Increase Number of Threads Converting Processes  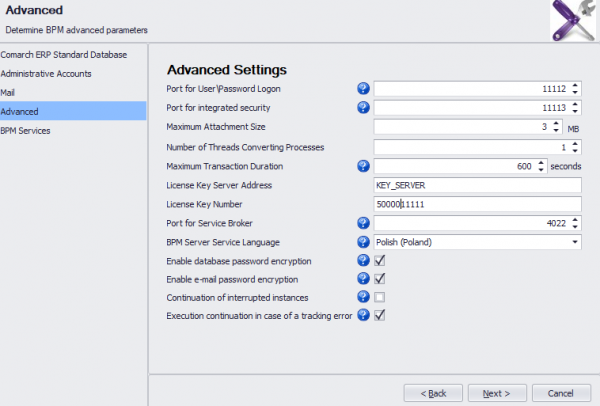[575, 144]
